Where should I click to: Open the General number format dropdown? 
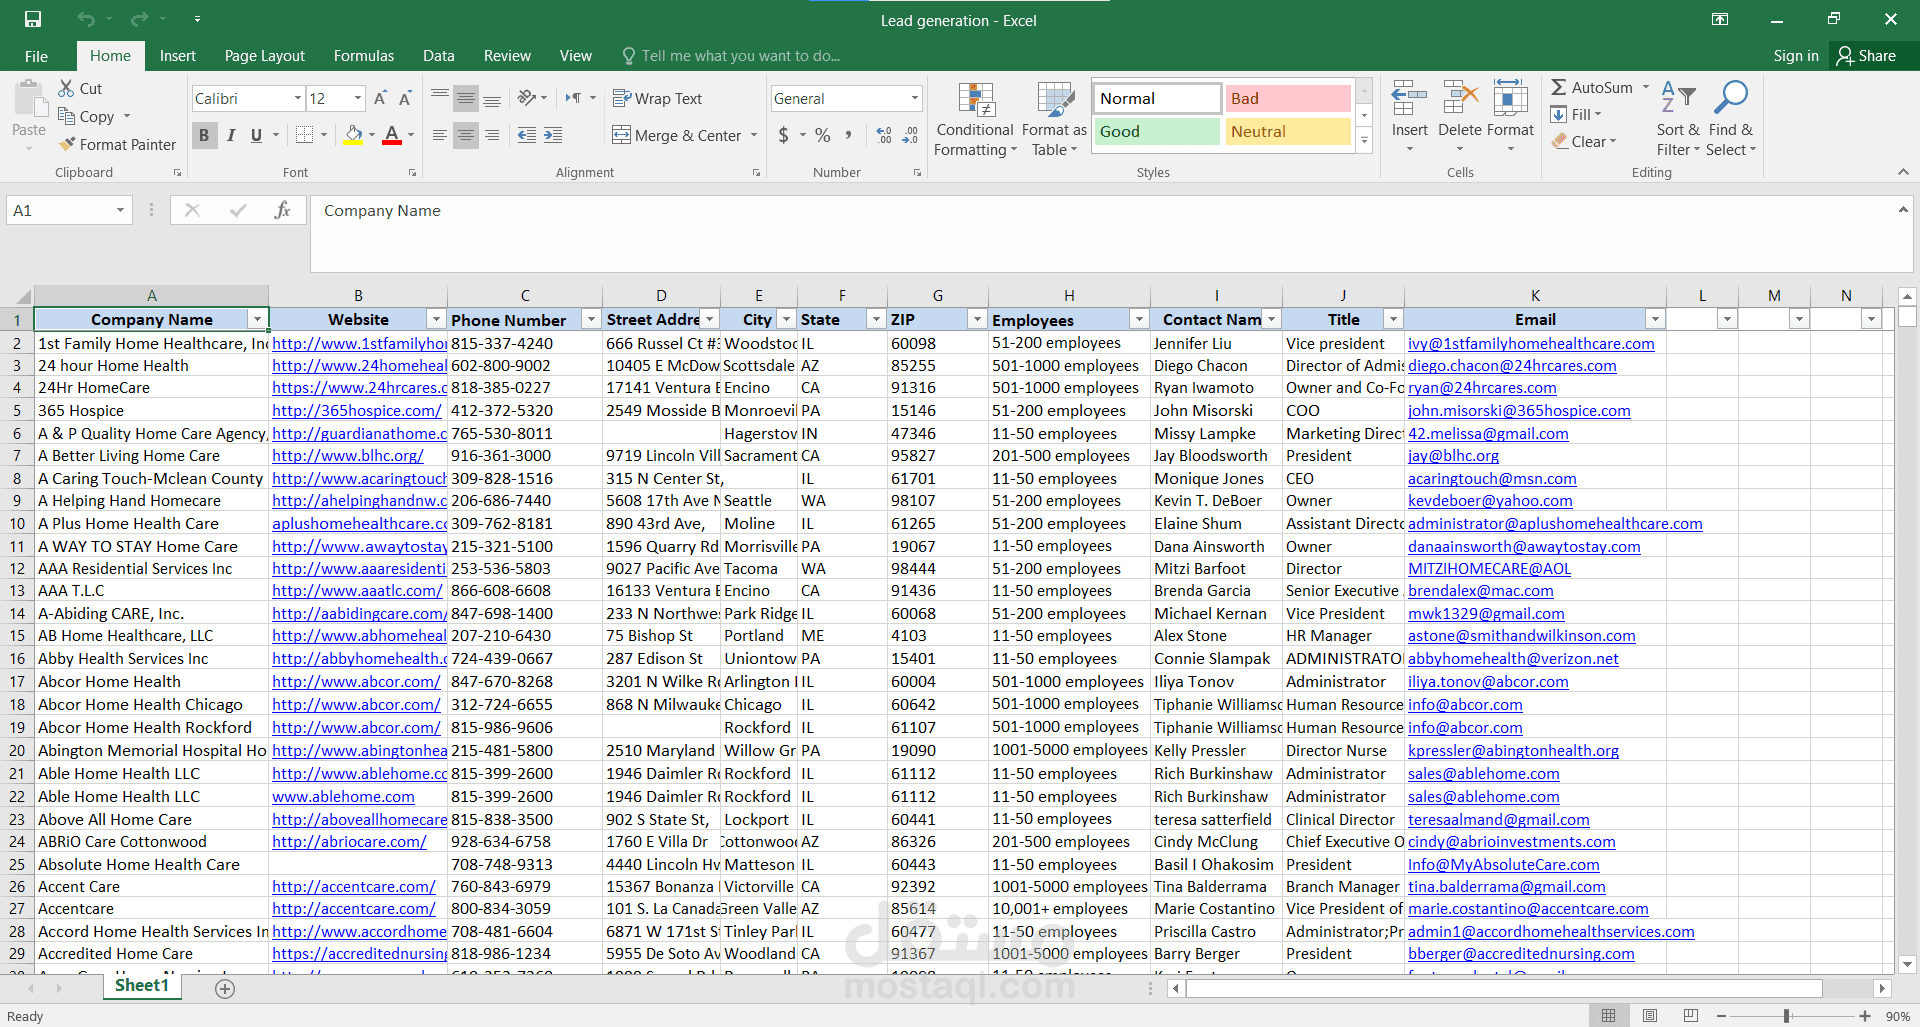(x=914, y=98)
